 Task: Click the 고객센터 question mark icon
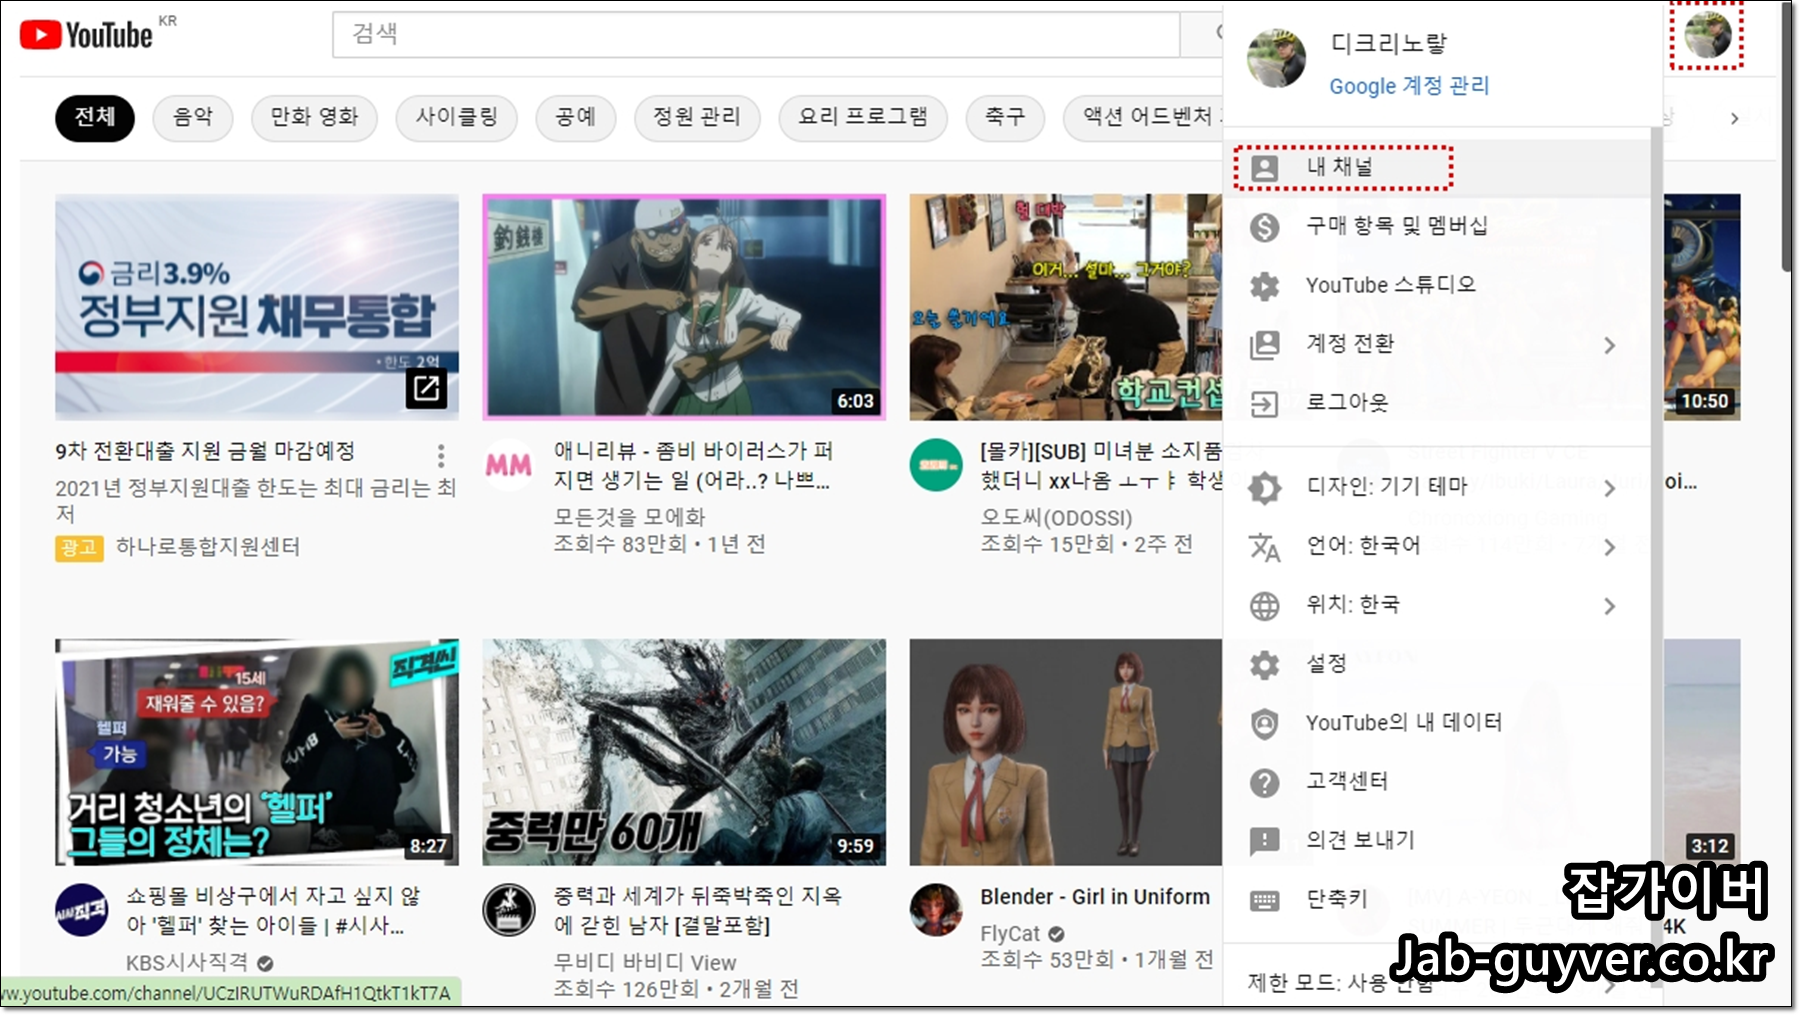(1266, 781)
